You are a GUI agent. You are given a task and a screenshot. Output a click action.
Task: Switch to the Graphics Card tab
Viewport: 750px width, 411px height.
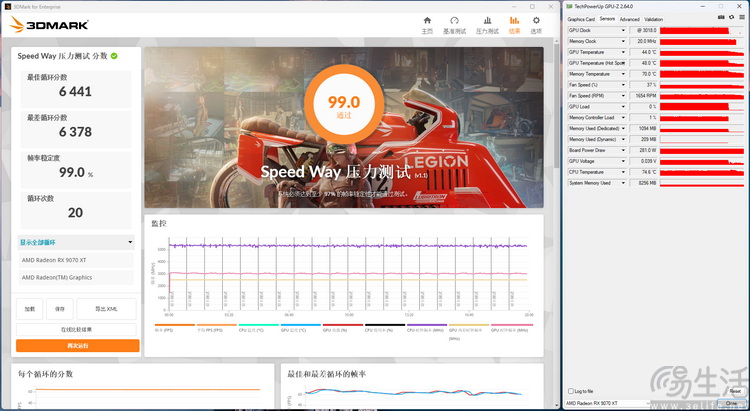point(581,19)
